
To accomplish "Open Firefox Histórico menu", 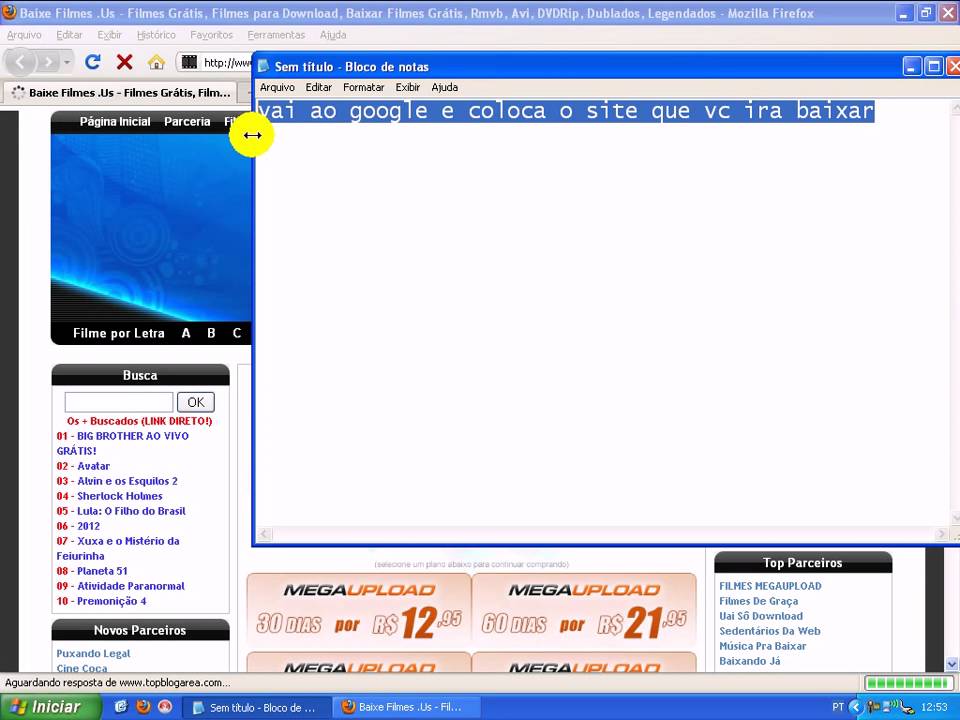I will click(156, 35).
